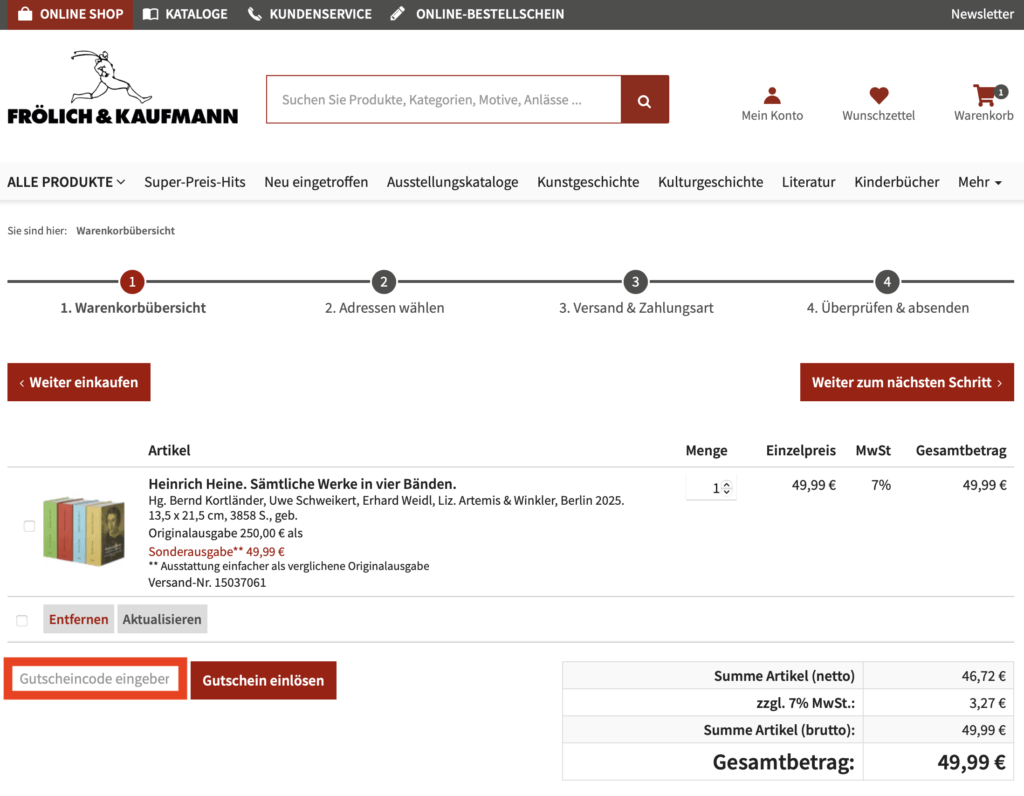Screen dimensions: 1024x796
Task: Click the Kundenservice phone icon
Action: coord(256,14)
